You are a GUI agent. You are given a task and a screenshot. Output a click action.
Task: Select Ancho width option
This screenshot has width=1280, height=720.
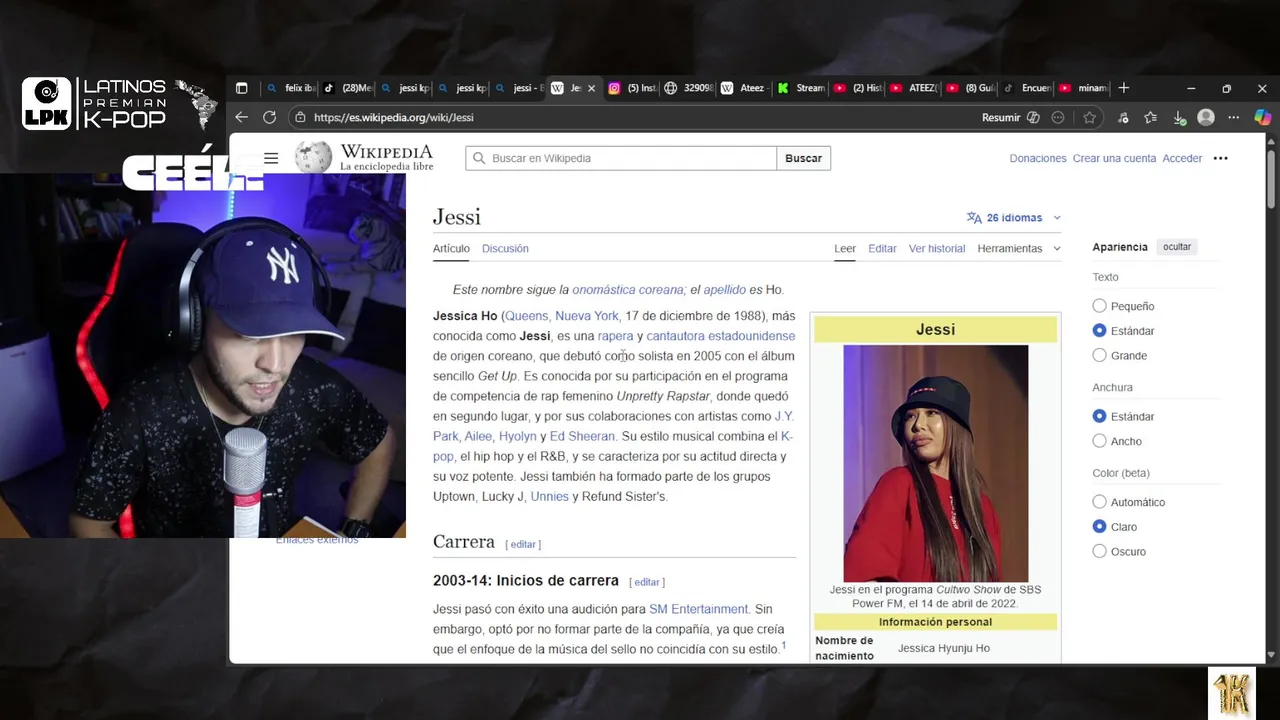pos(1099,441)
